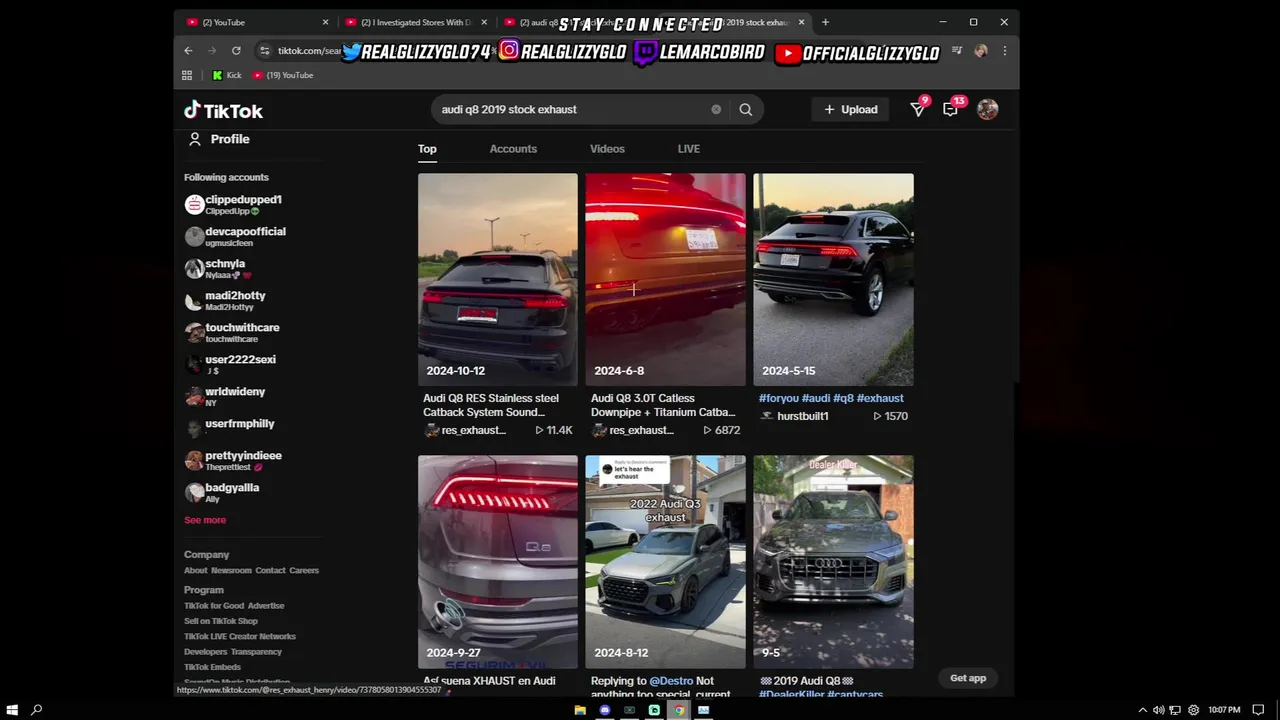Open the (19) YouTube bookmark
The width and height of the screenshot is (1280, 720).
click(x=283, y=75)
